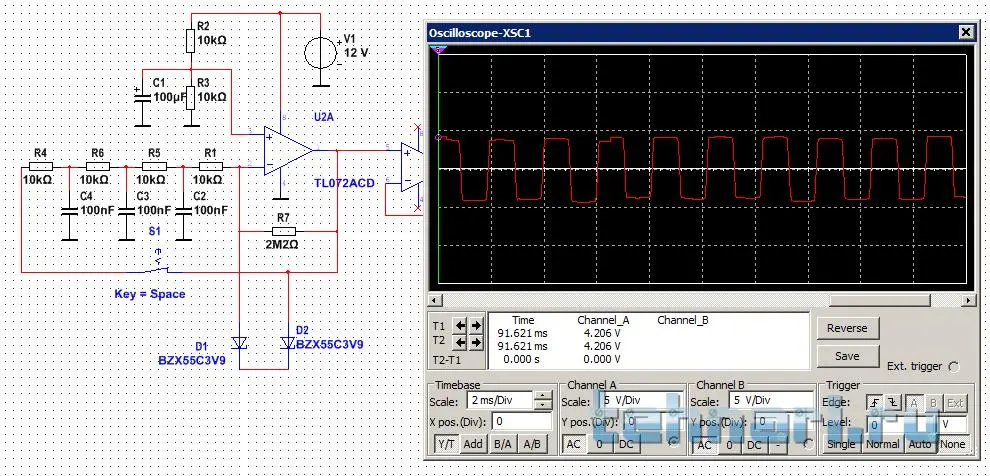Set trigger source to A
This screenshot has width=990, height=476.
tap(914, 403)
